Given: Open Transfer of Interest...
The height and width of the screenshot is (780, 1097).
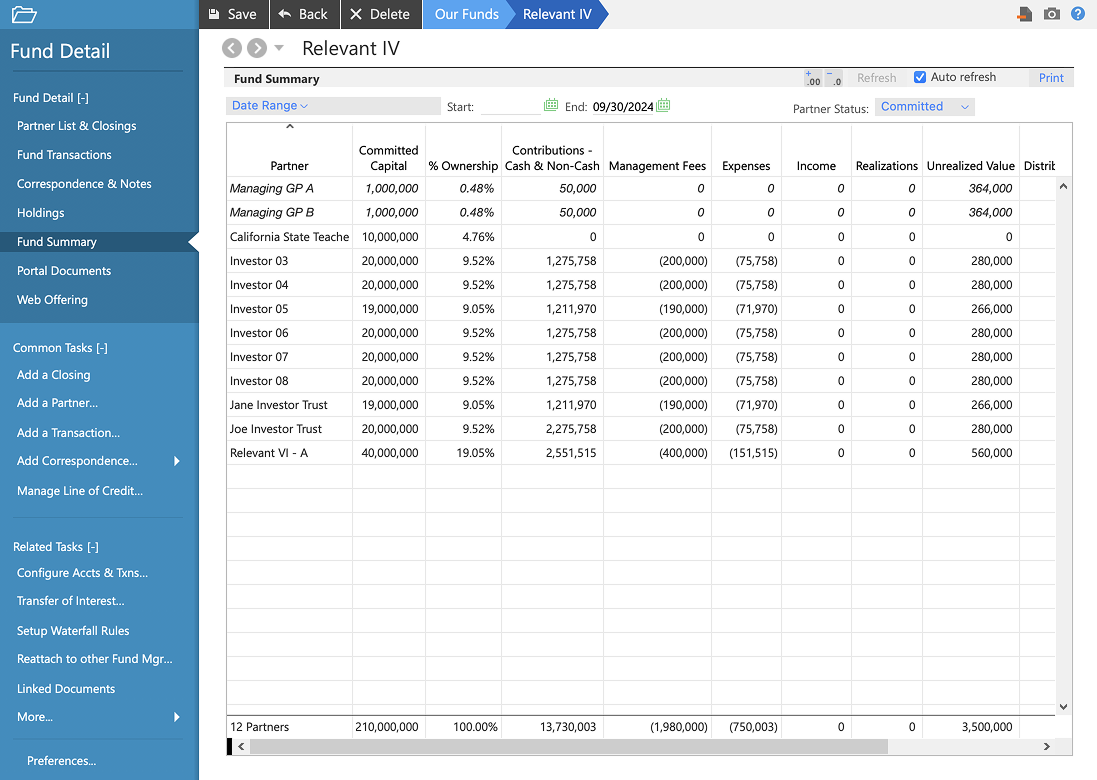Looking at the screenshot, I should click(x=71, y=601).
